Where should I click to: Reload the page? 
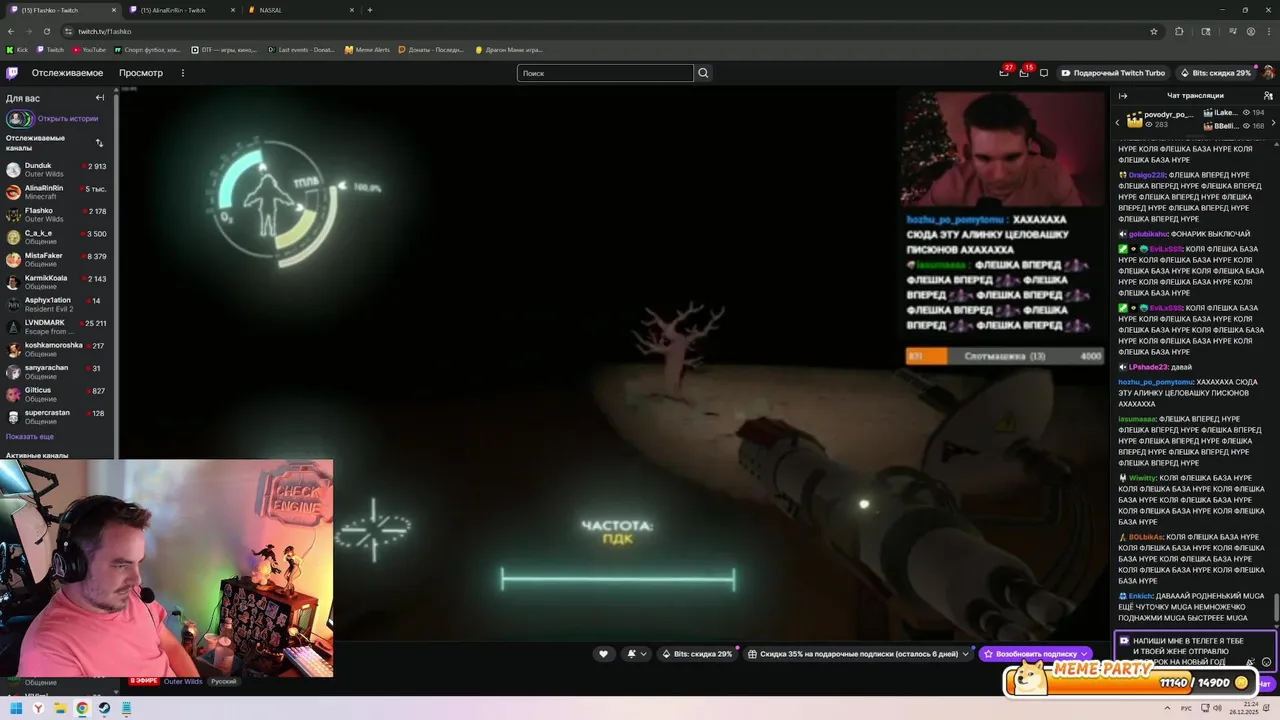(46, 31)
